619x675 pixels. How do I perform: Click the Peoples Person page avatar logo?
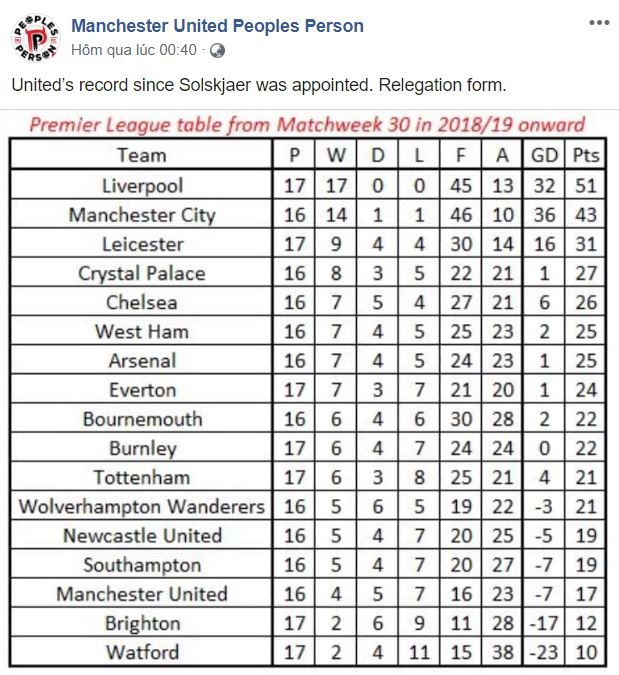tap(37, 36)
